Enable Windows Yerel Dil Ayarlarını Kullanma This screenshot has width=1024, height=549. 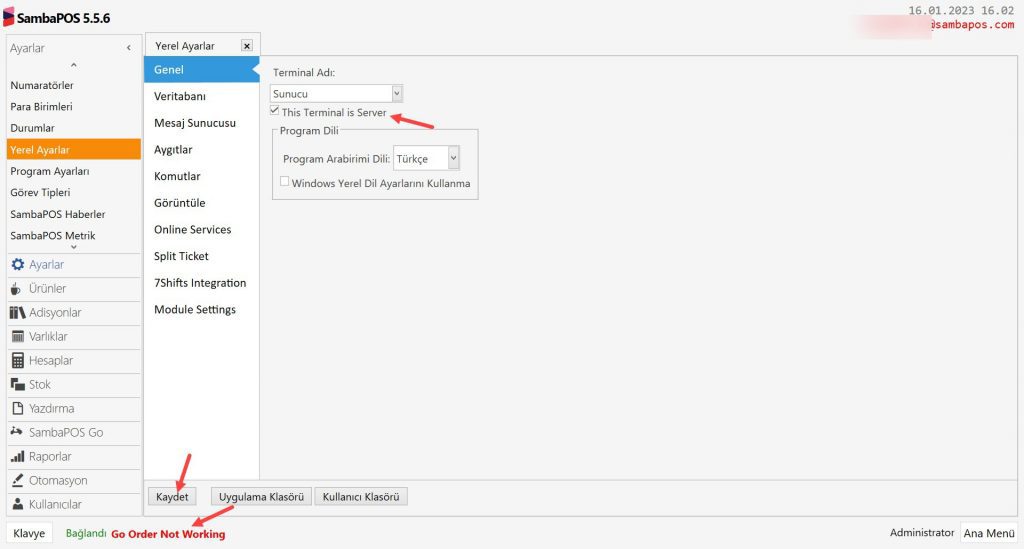click(x=285, y=182)
